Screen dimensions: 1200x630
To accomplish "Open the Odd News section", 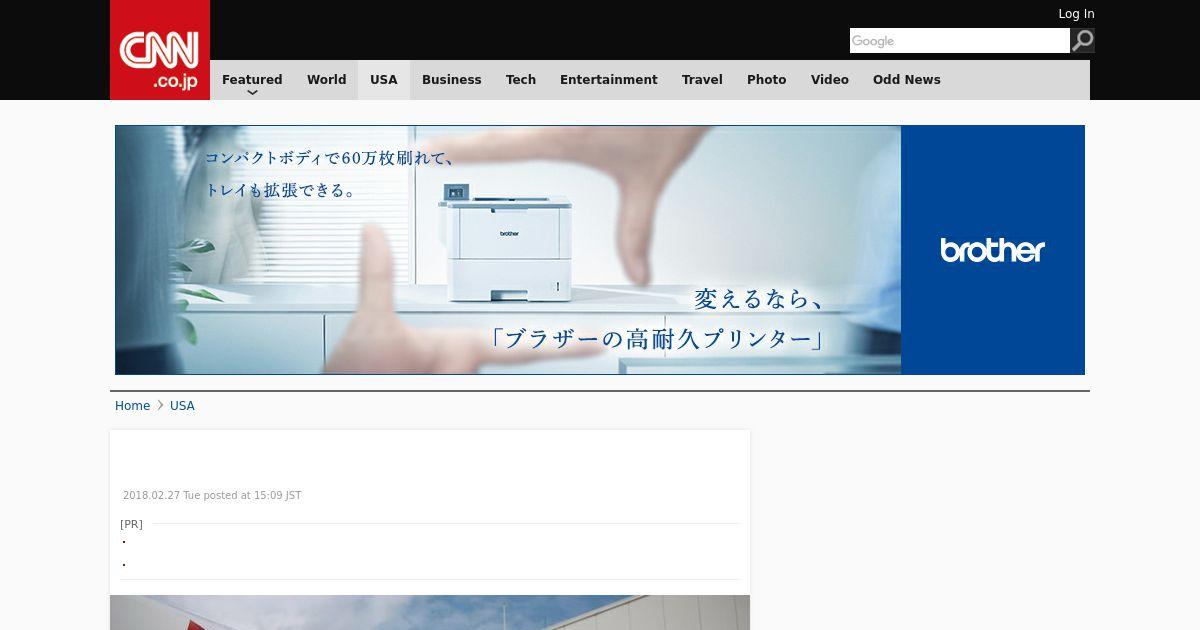I will point(907,80).
